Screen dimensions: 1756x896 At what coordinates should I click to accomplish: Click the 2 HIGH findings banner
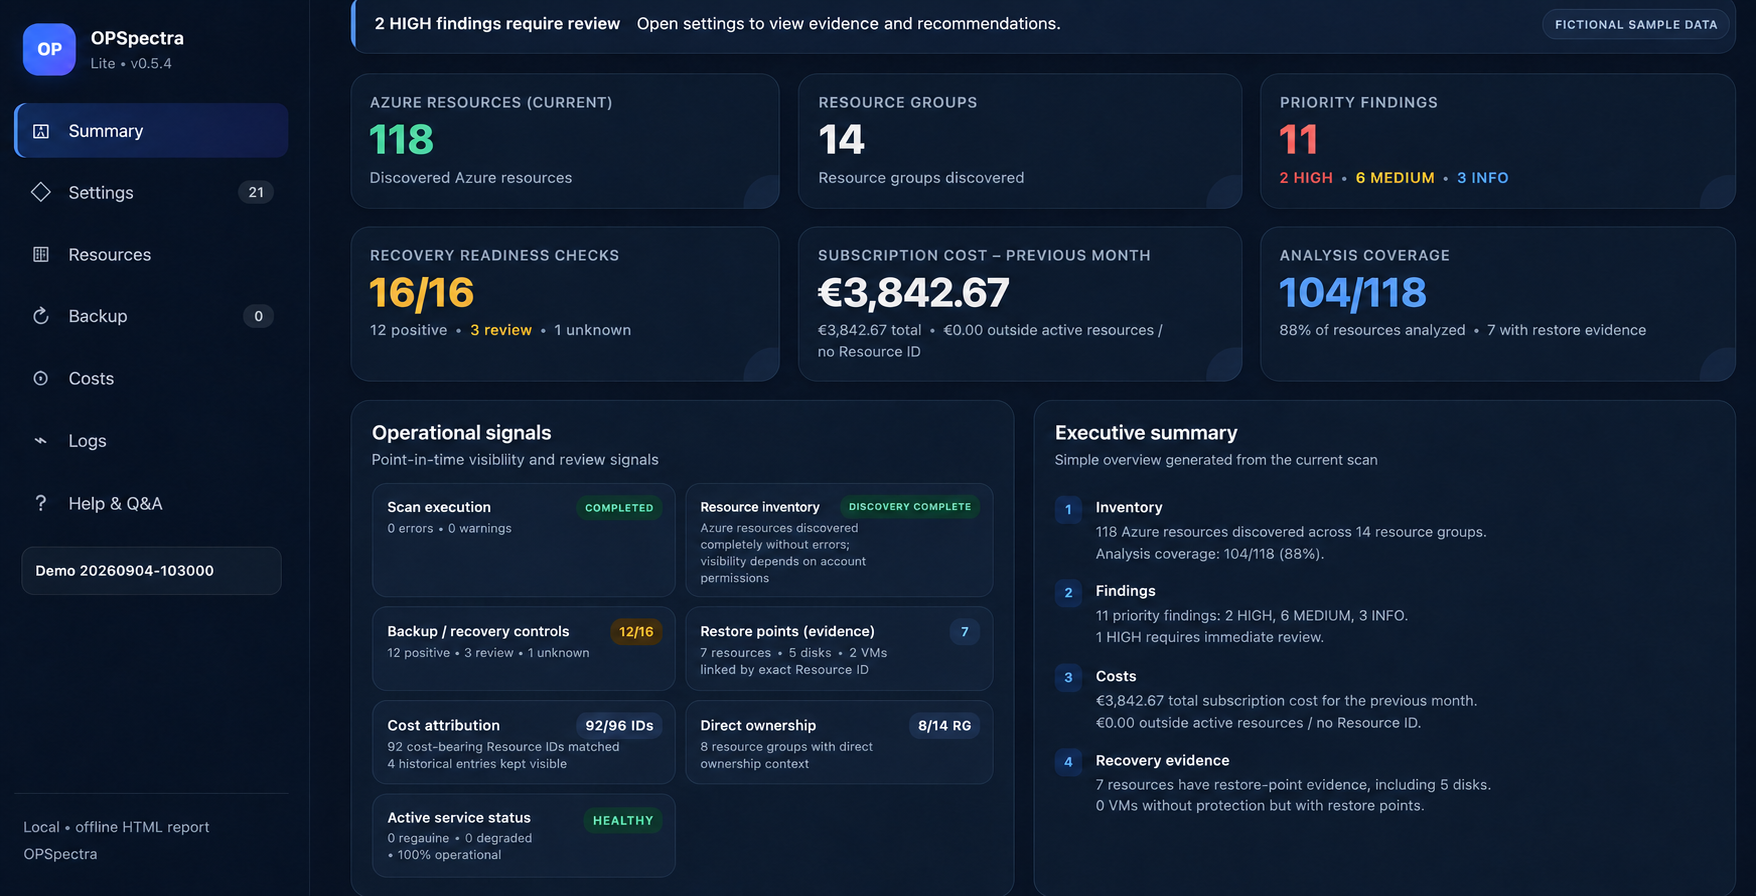pos(1043,24)
